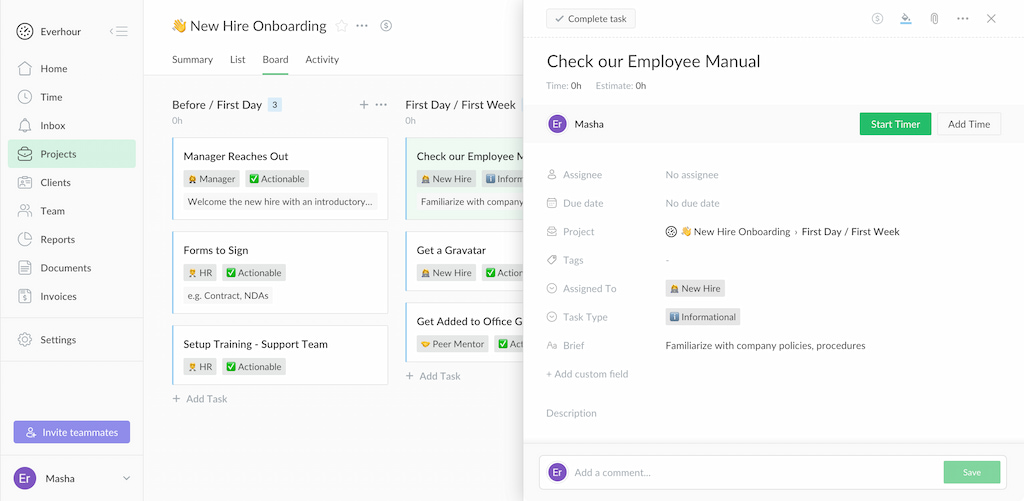Open task more options menu
Screen dimensions: 1024x501
[963, 19]
